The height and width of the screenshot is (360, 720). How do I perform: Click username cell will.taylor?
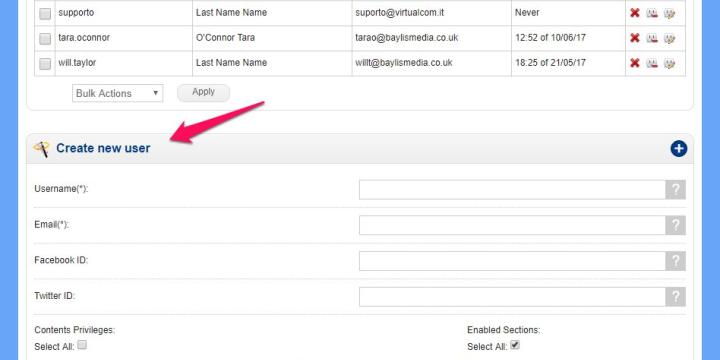coord(77,62)
